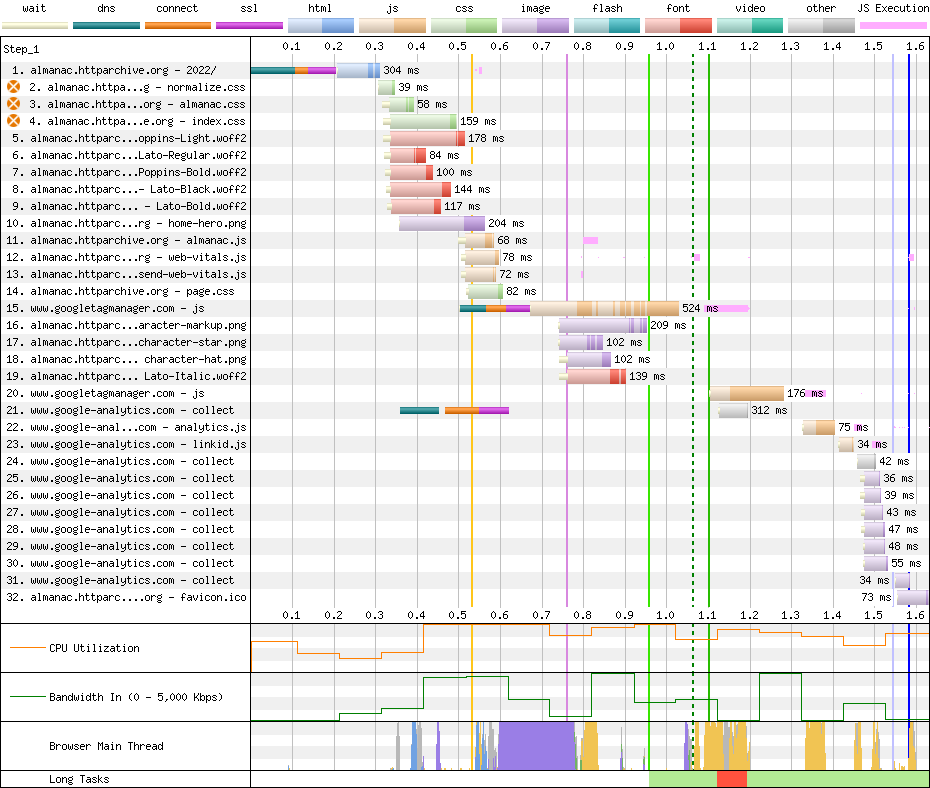930x788 pixels.
Task: Click the render-blocking icon beside almanac.css
Action: [14, 105]
